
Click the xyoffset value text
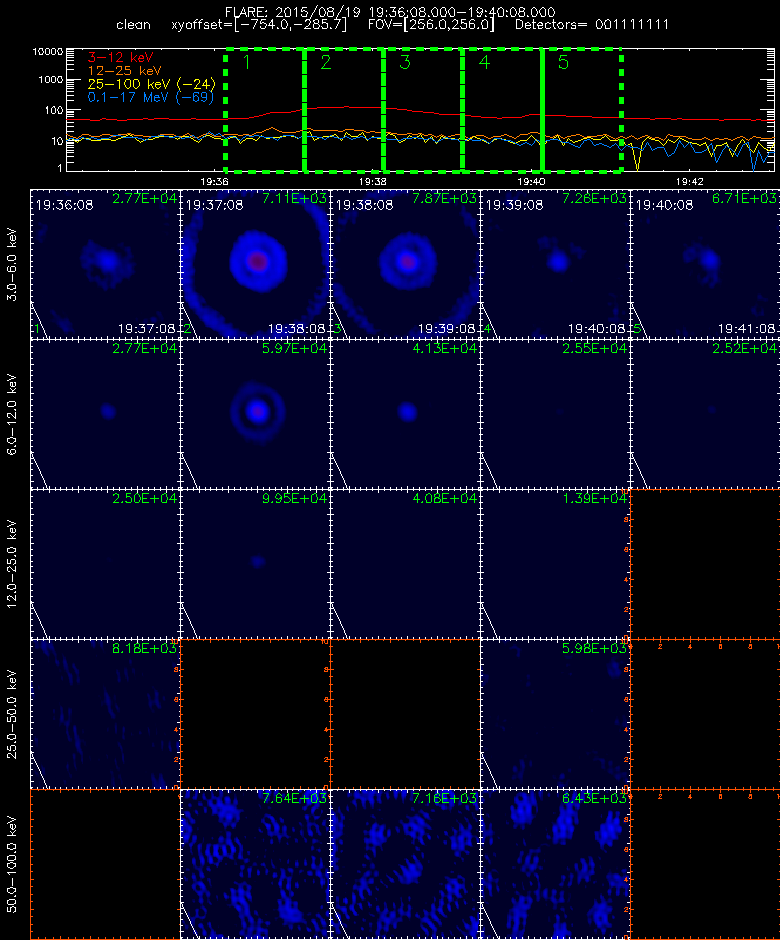point(259,25)
